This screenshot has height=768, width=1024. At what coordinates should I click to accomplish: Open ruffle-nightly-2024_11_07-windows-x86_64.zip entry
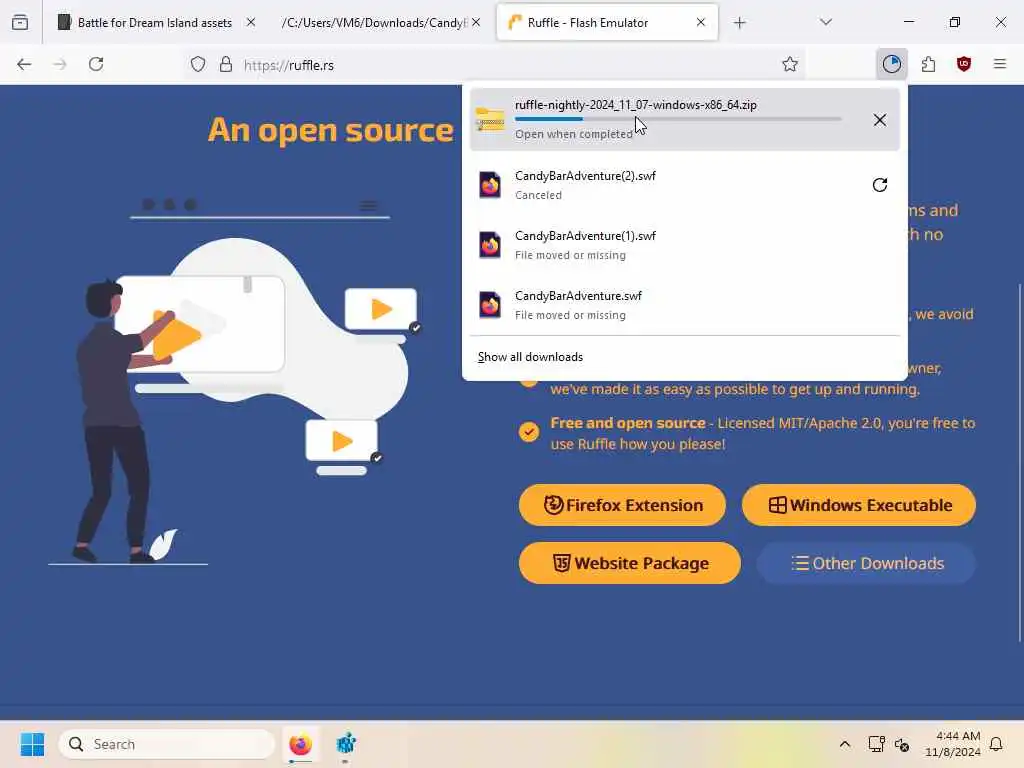[684, 120]
